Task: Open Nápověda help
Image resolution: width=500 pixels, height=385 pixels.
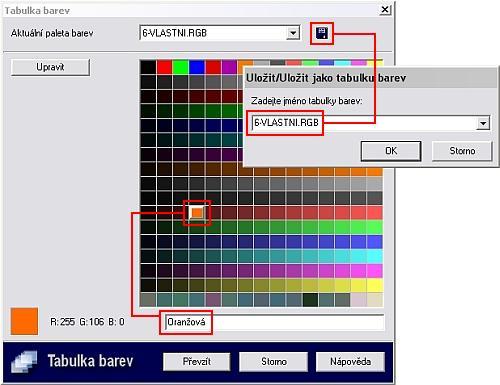Action: pyautogui.click(x=350, y=362)
